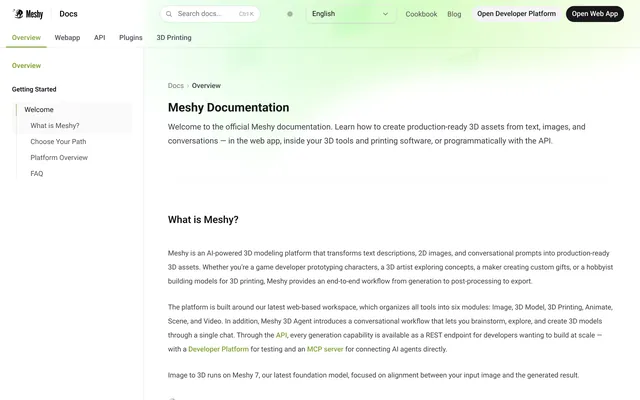640x400 pixels.
Task: Switch to the Plugins tab
Action: tap(131, 38)
